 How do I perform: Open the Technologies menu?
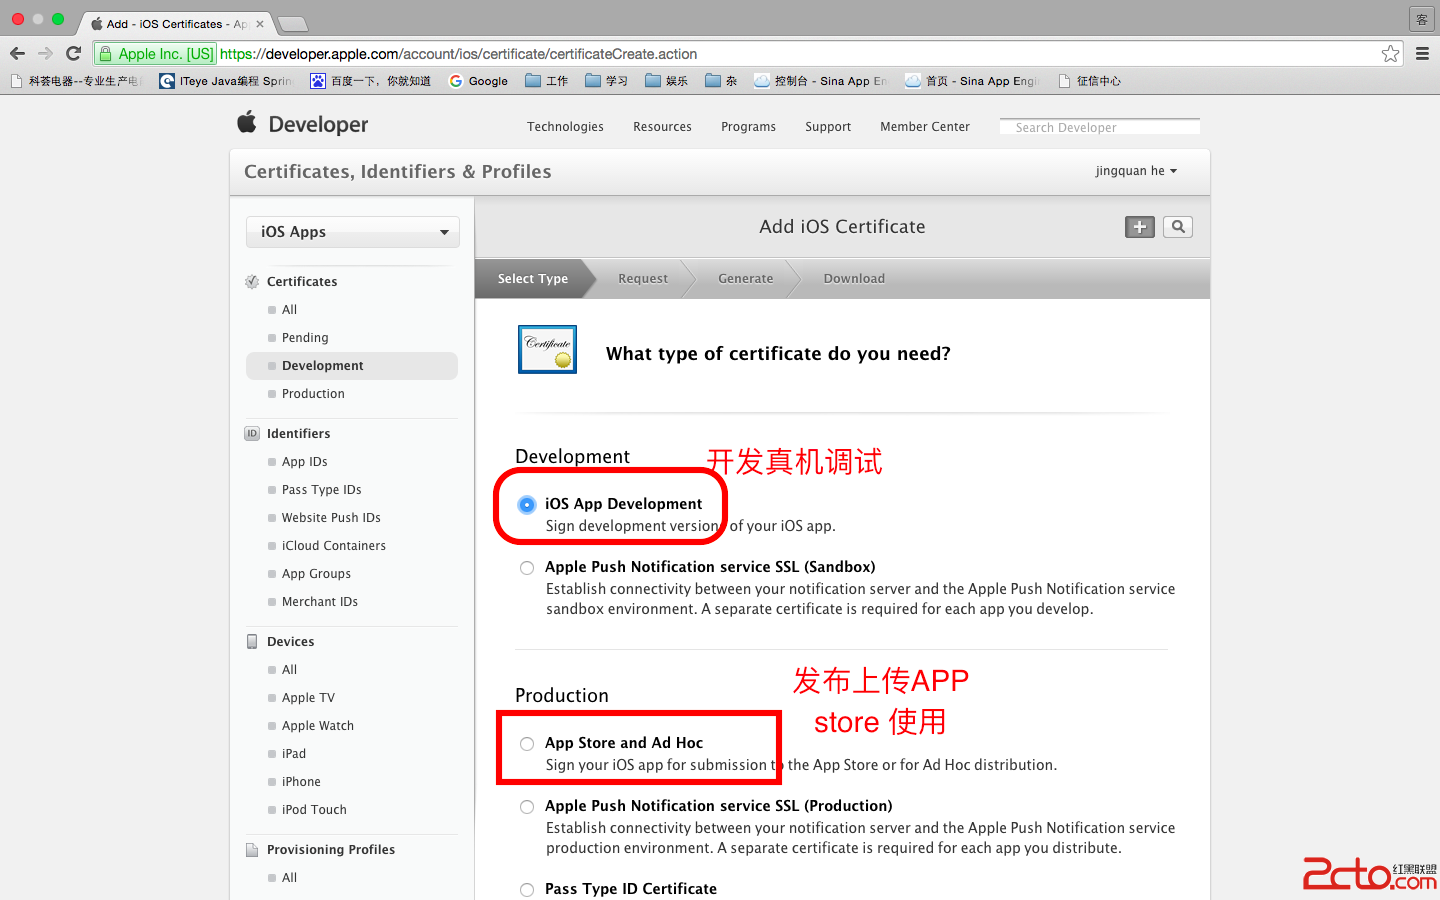[x=565, y=127]
